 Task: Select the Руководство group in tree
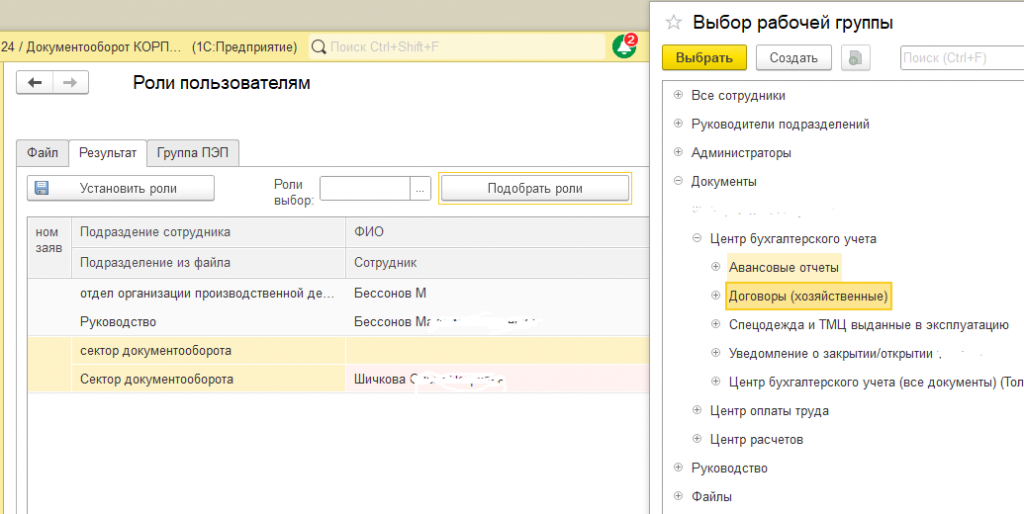[728, 468]
